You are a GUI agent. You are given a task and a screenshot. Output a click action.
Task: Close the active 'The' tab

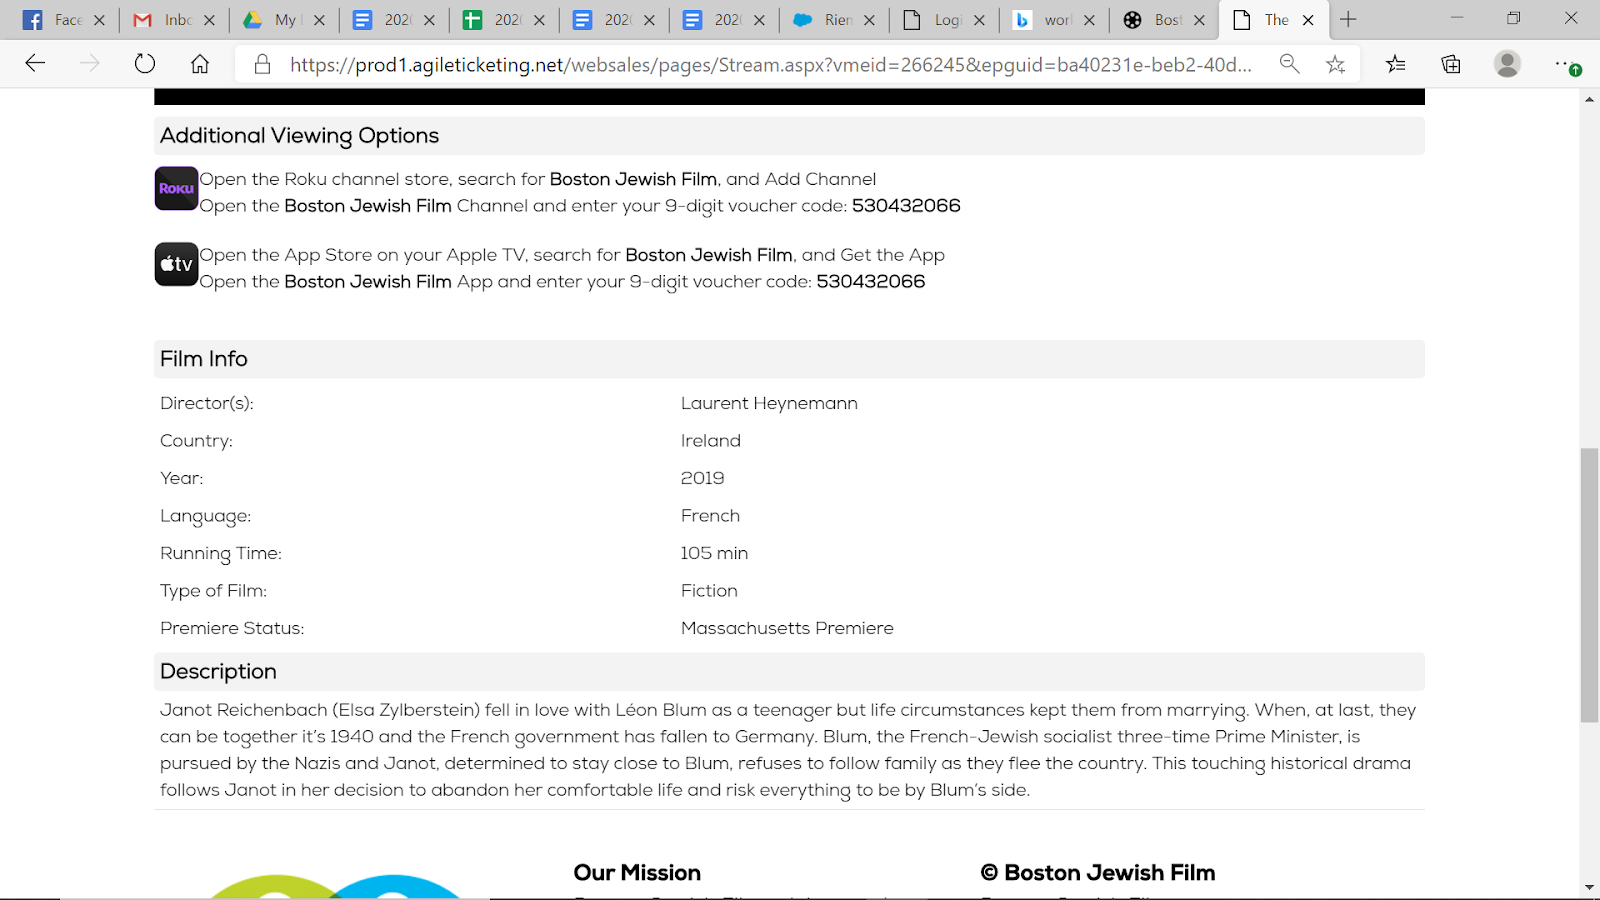pyautogui.click(x=1308, y=20)
